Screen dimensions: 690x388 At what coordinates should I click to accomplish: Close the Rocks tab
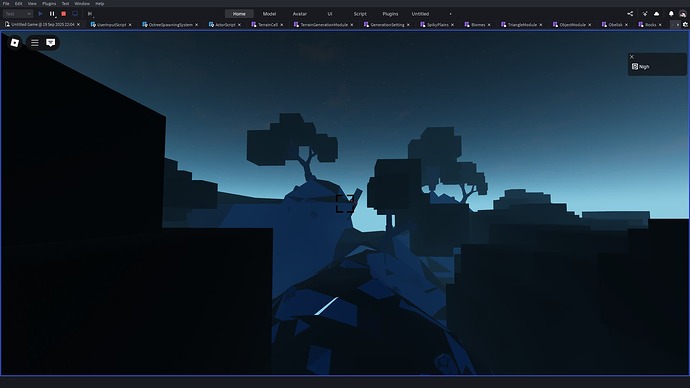point(660,25)
